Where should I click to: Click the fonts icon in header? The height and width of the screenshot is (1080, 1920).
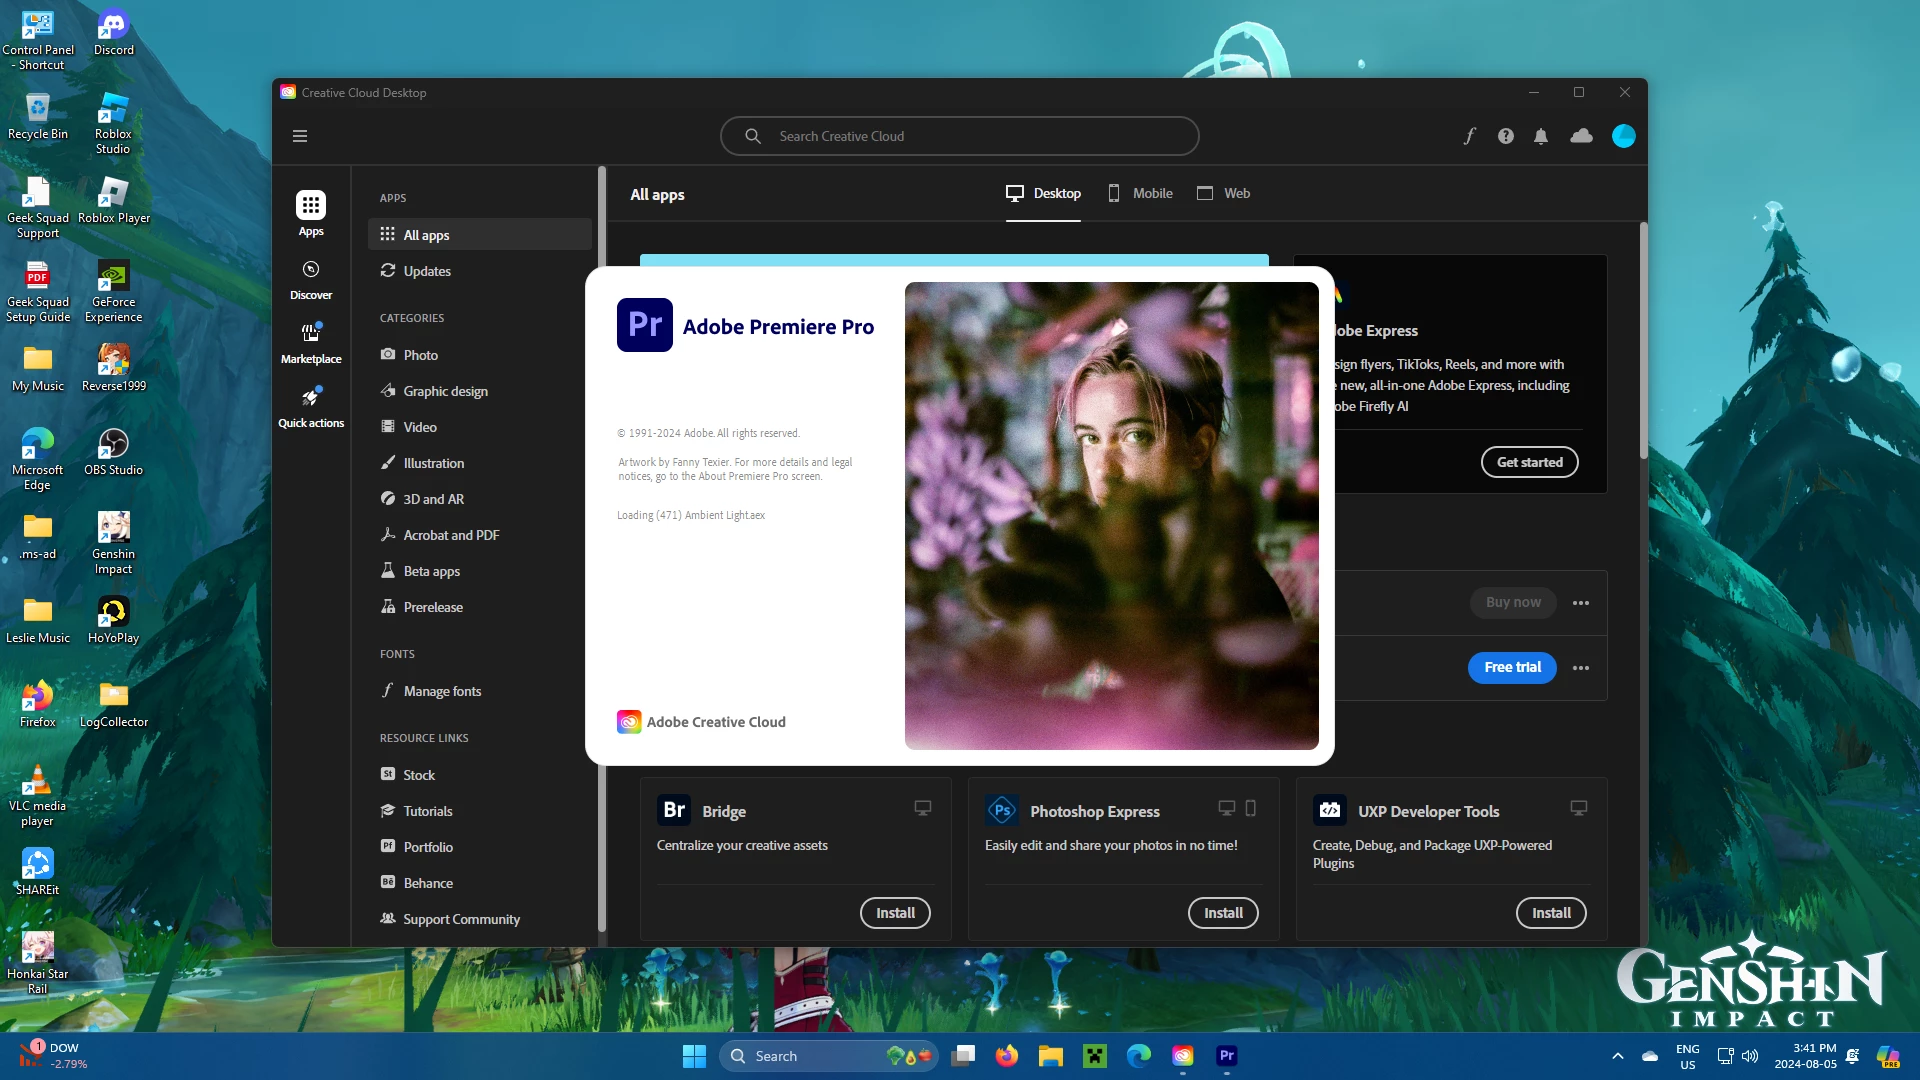[x=1469, y=136]
